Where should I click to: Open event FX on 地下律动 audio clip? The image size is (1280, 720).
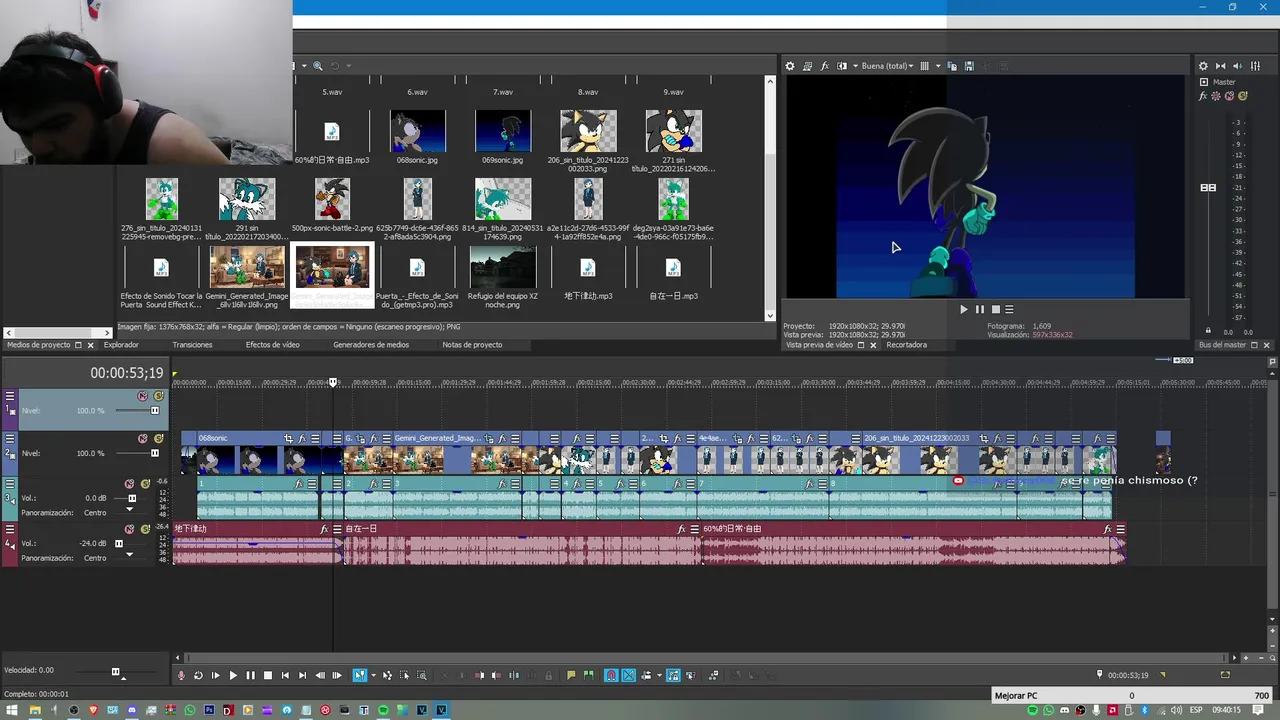tap(324, 529)
